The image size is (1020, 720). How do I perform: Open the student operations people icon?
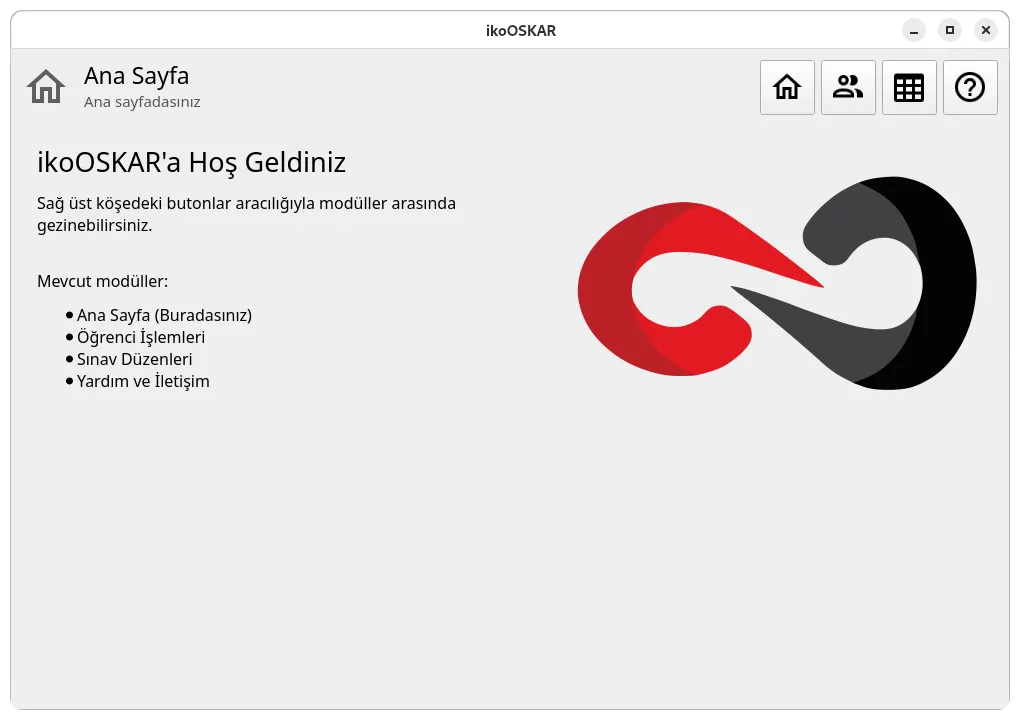click(848, 87)
